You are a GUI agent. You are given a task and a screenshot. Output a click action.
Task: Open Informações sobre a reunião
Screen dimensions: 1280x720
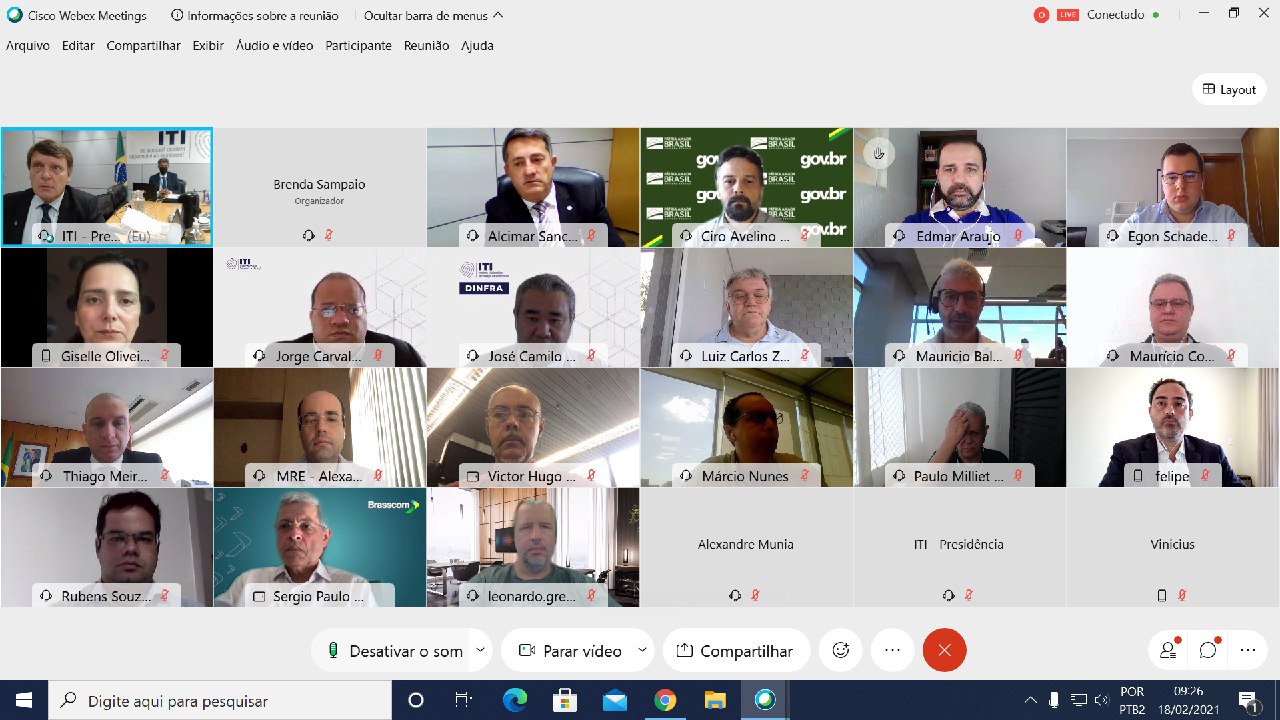[x=255, y=15]
